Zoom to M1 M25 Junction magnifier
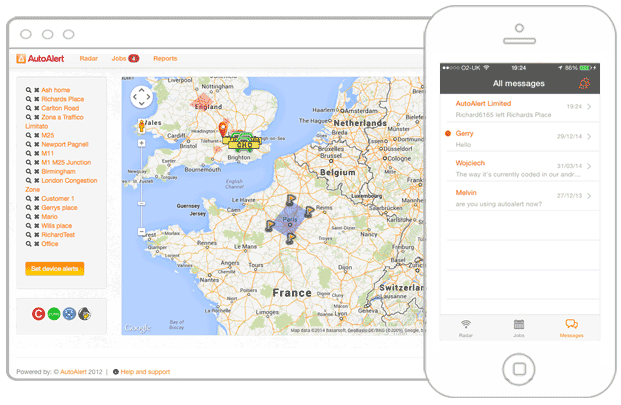 point(29,162)
